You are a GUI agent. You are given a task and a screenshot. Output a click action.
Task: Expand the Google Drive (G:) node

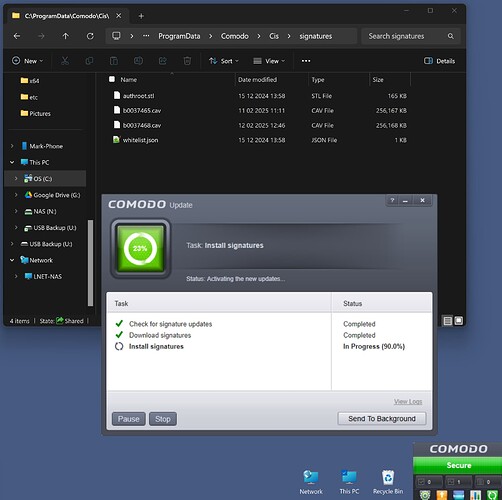point(16,195)
